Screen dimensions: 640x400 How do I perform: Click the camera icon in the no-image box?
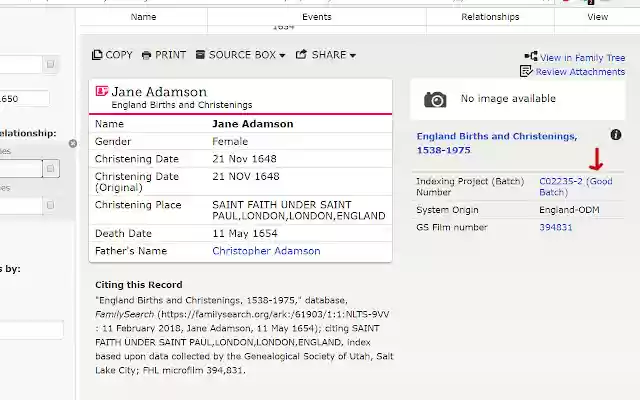(435, 99)
